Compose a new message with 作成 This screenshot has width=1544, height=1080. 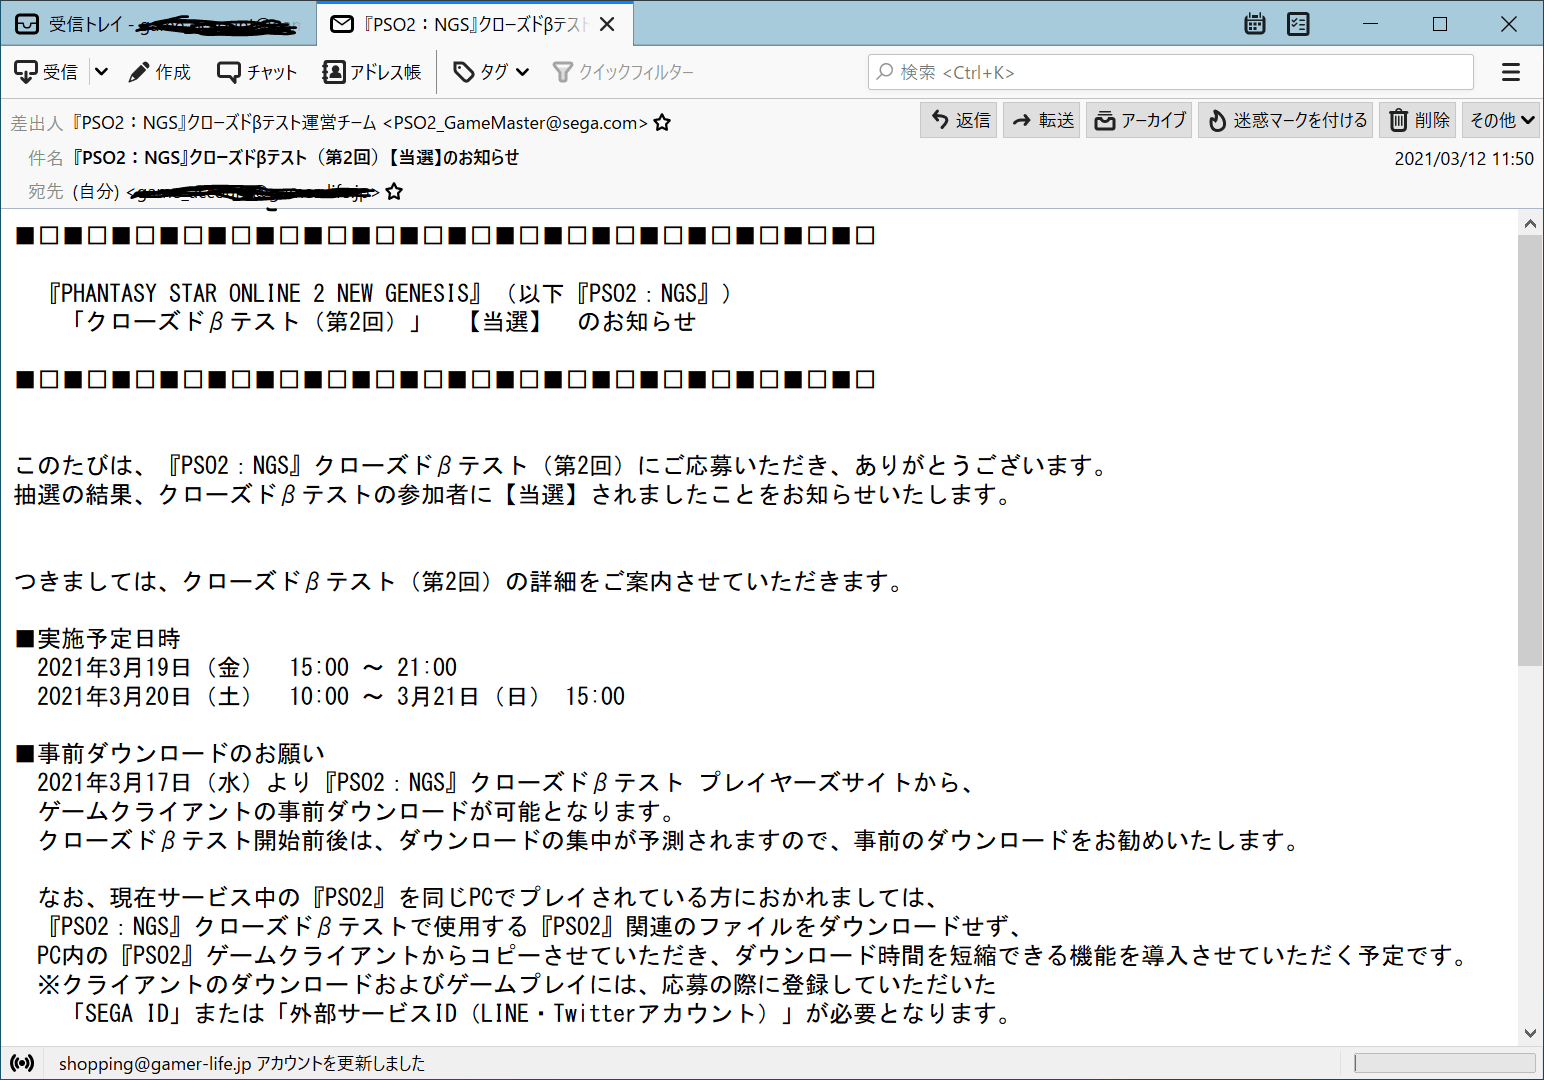coord(160,72)
